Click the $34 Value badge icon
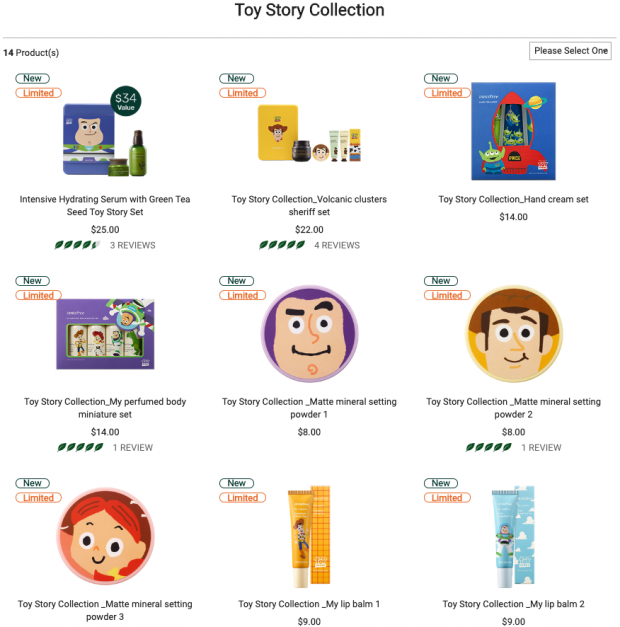 click(126, 101)
